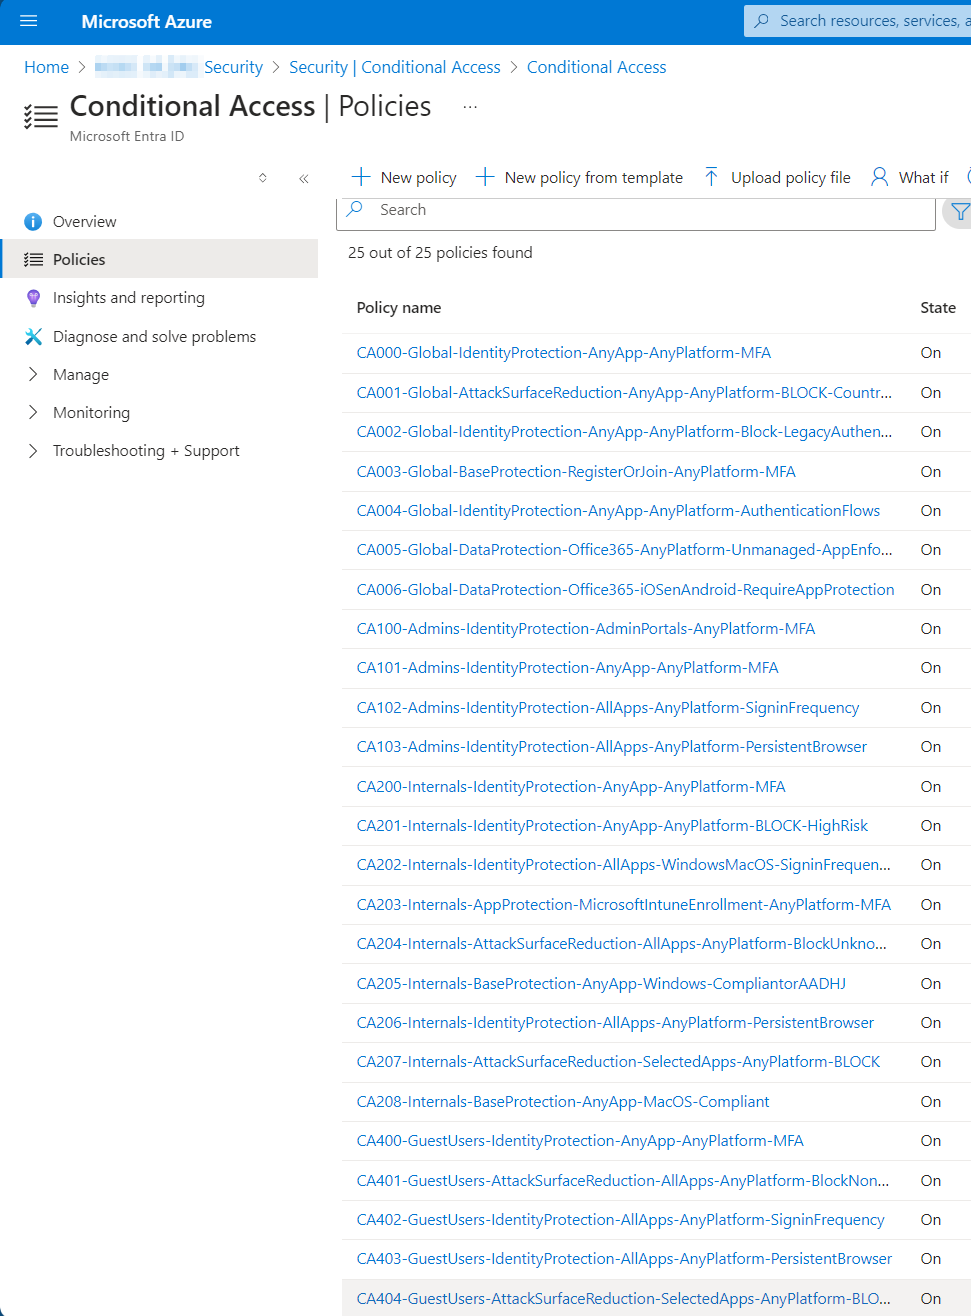971x1316 pixels.
Task: Open policy CA002 Block-LegacyAuthen...
Action: click(624, 432)
